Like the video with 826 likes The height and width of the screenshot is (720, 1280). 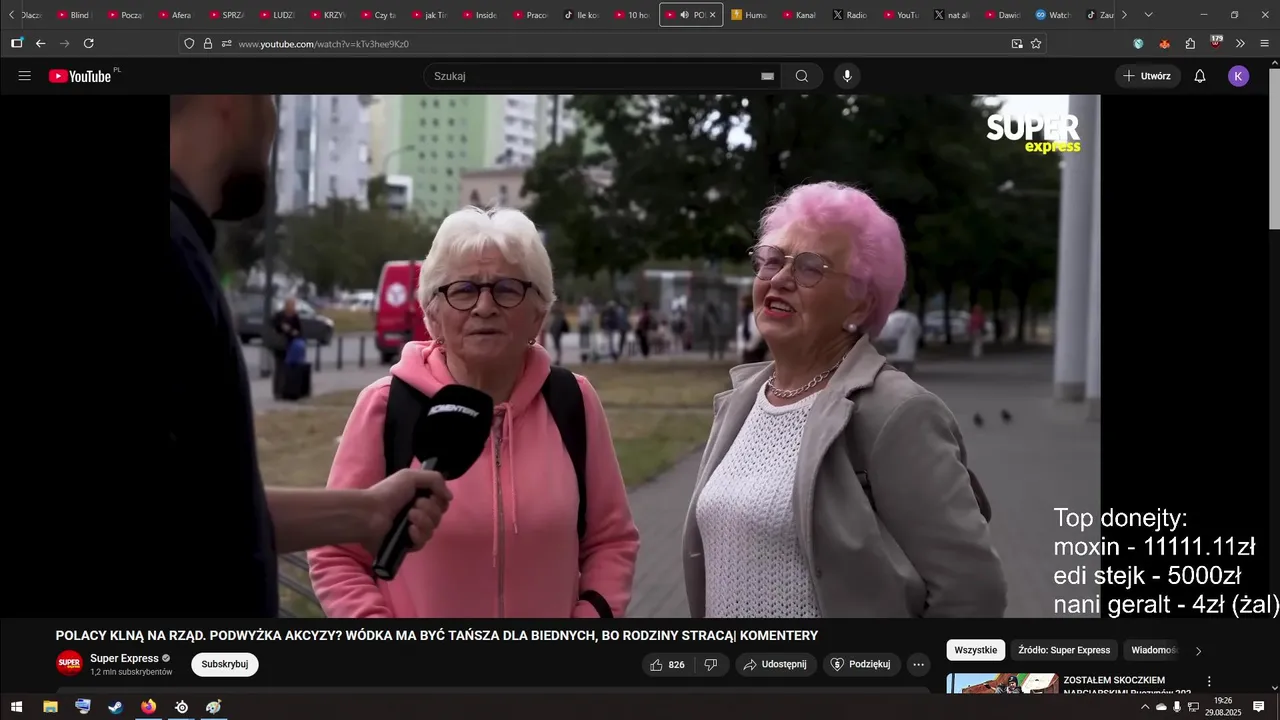667,664
